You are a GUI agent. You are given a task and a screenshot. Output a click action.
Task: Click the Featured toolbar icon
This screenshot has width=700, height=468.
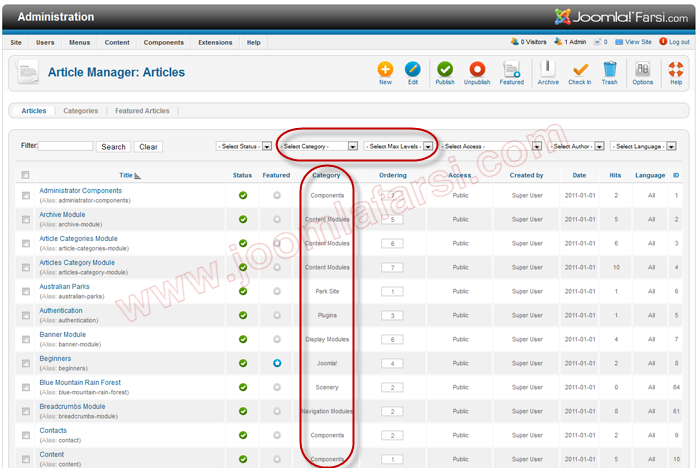coord(511,70)
